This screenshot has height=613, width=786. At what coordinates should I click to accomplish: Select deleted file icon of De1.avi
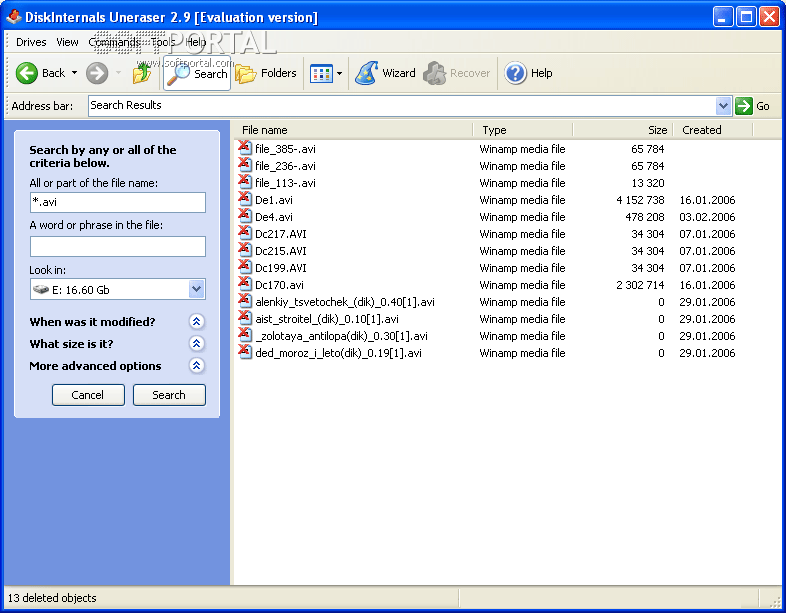pyautogui.click(x=245, y=199)
